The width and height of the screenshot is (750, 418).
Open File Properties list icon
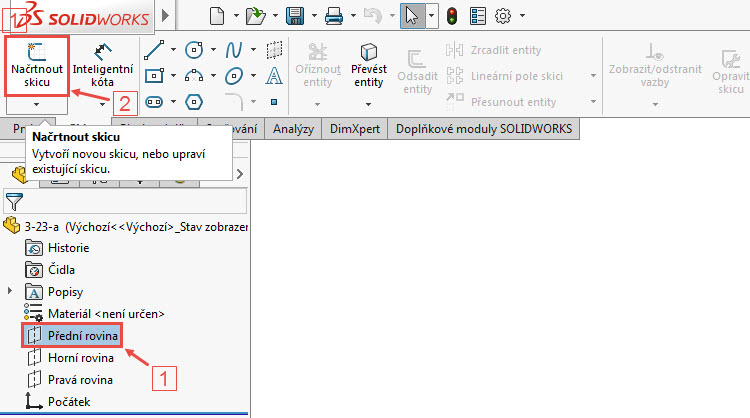[478, 16]
